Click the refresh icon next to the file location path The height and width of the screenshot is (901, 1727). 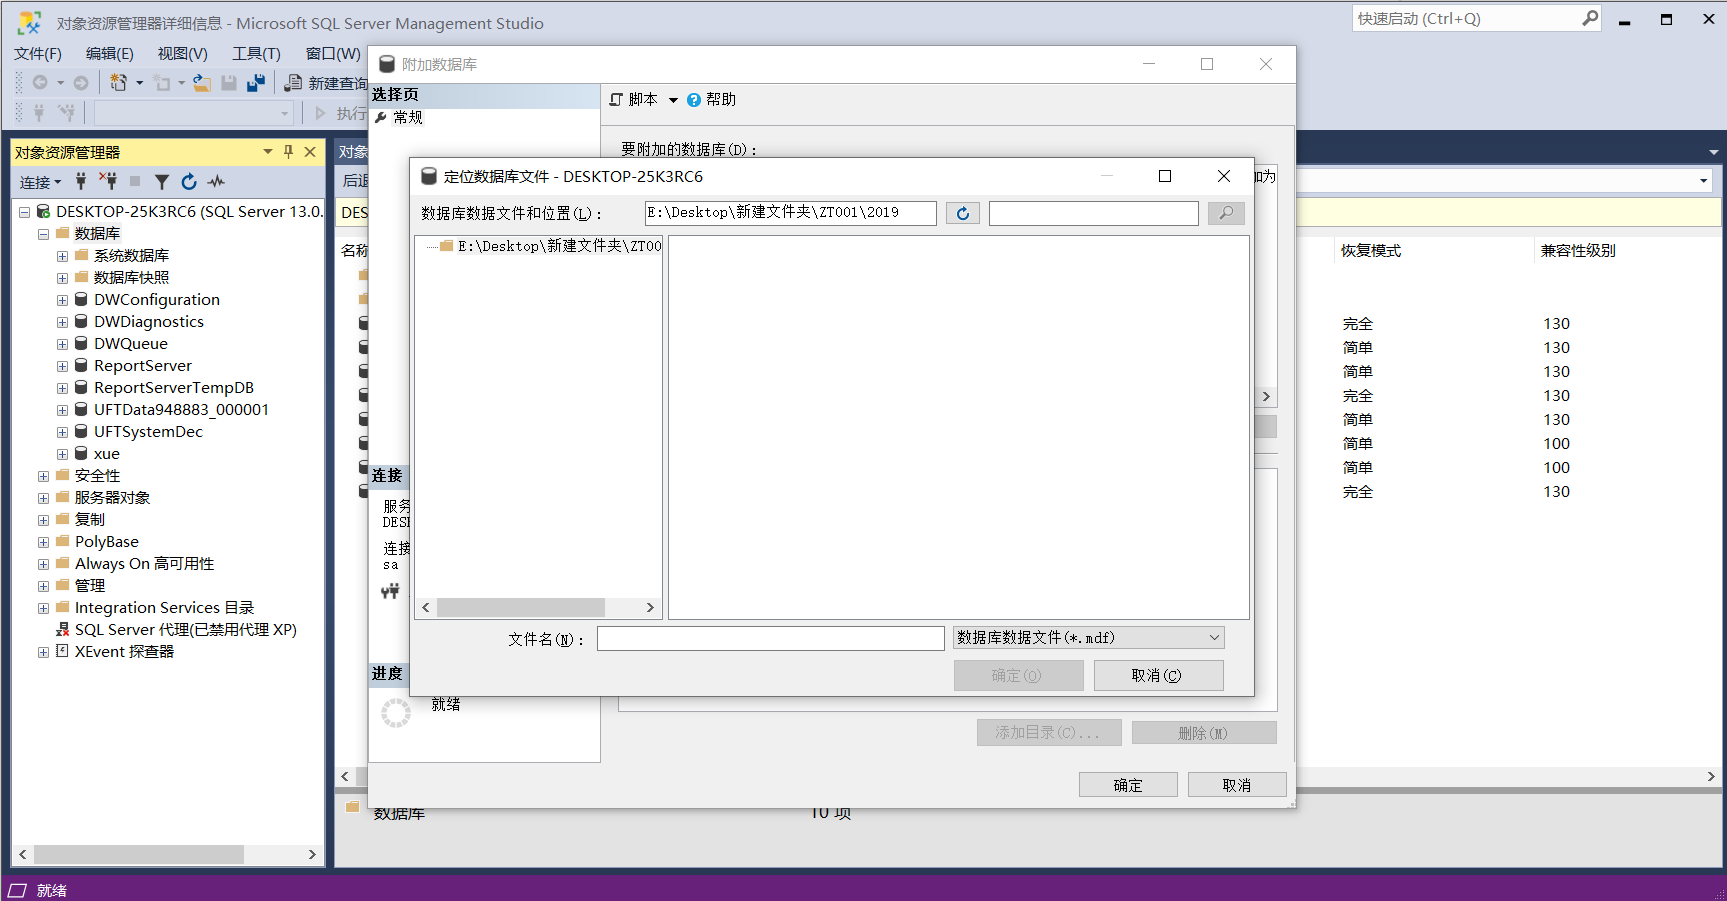click(963, 213)
